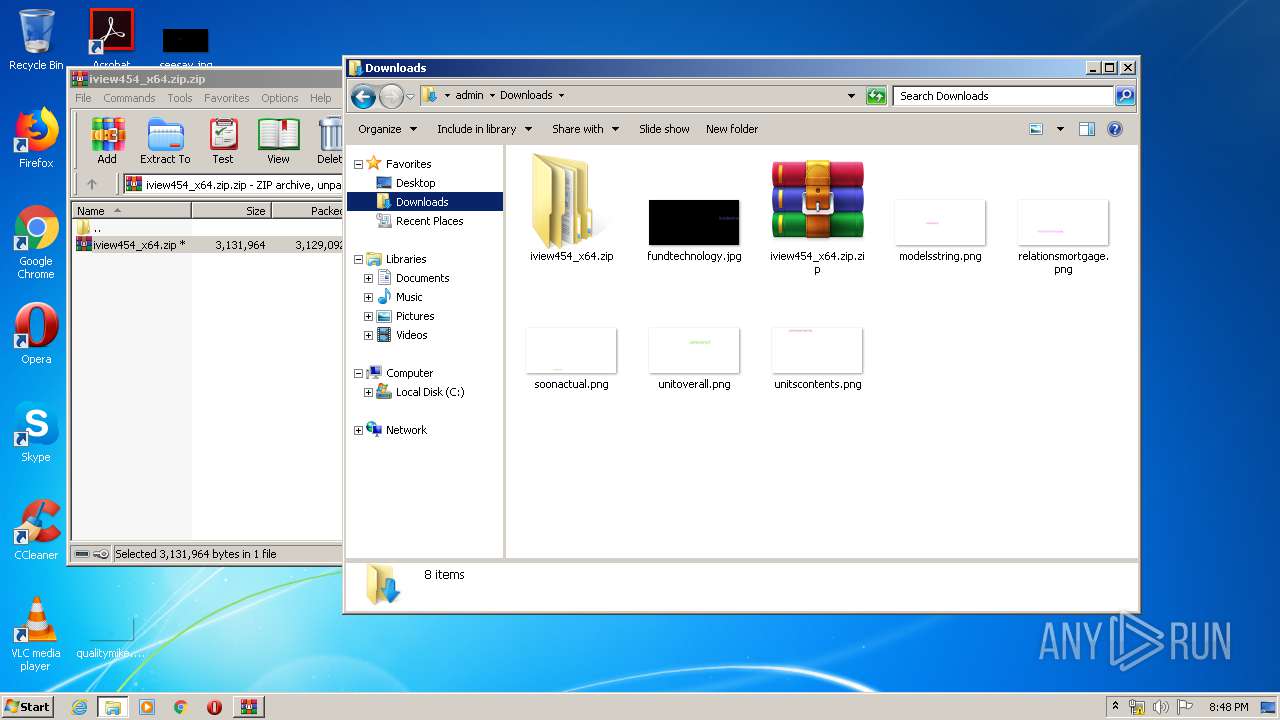
Task: Select Desktop in Favorites
Action: coord(415,183)
